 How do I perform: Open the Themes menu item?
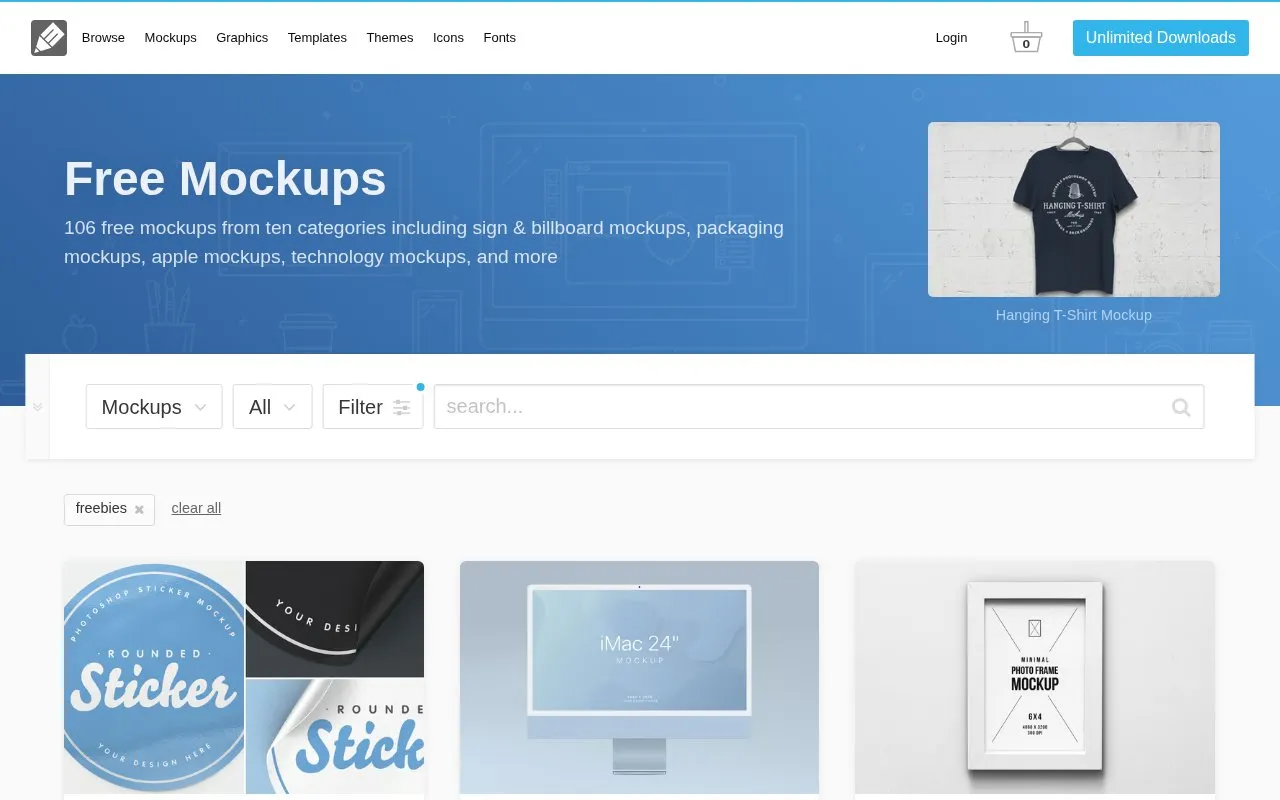click(389, 38)
